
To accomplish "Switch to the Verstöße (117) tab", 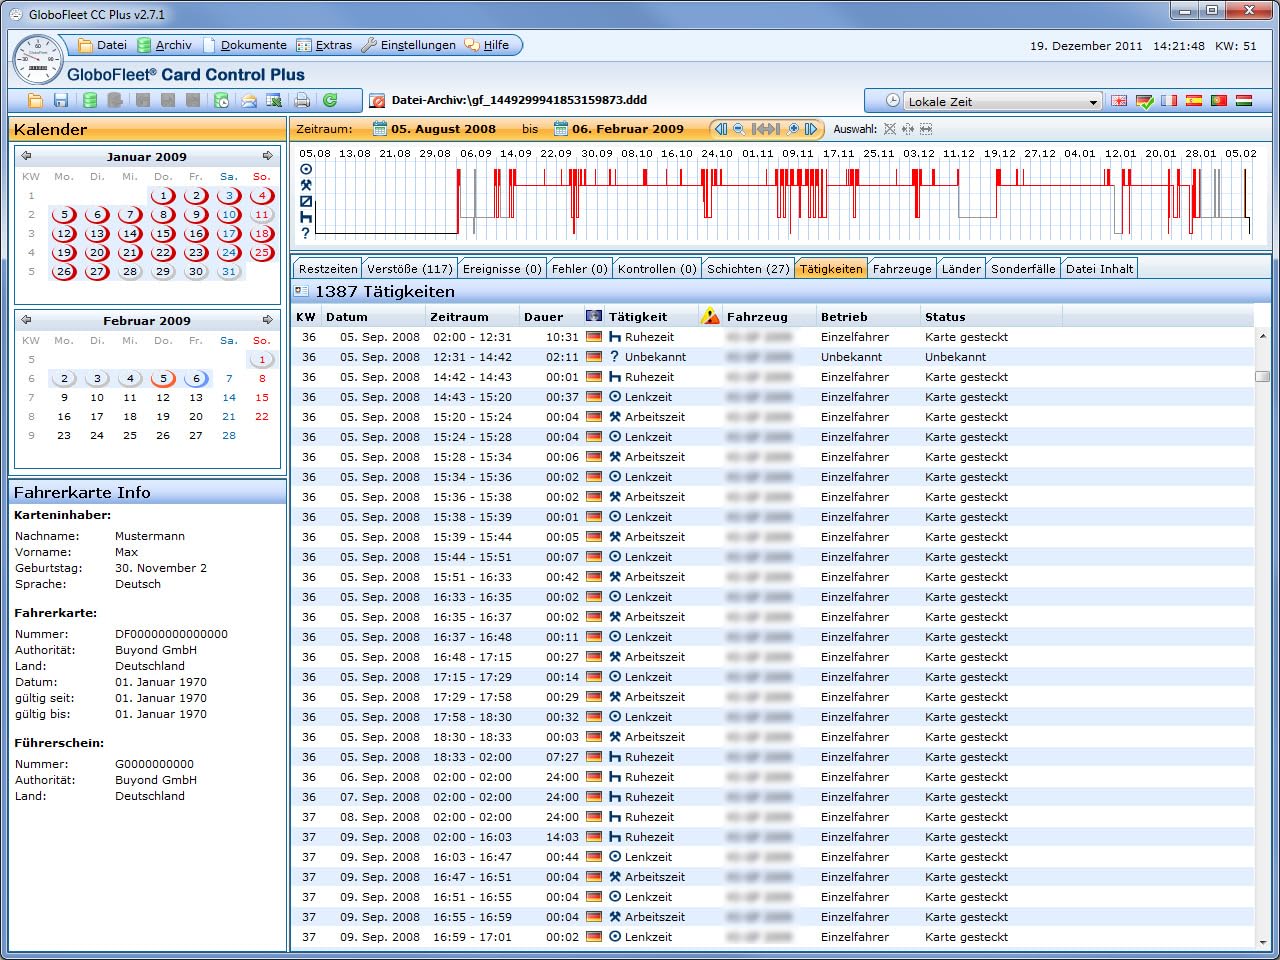I will tap(410, 269).
